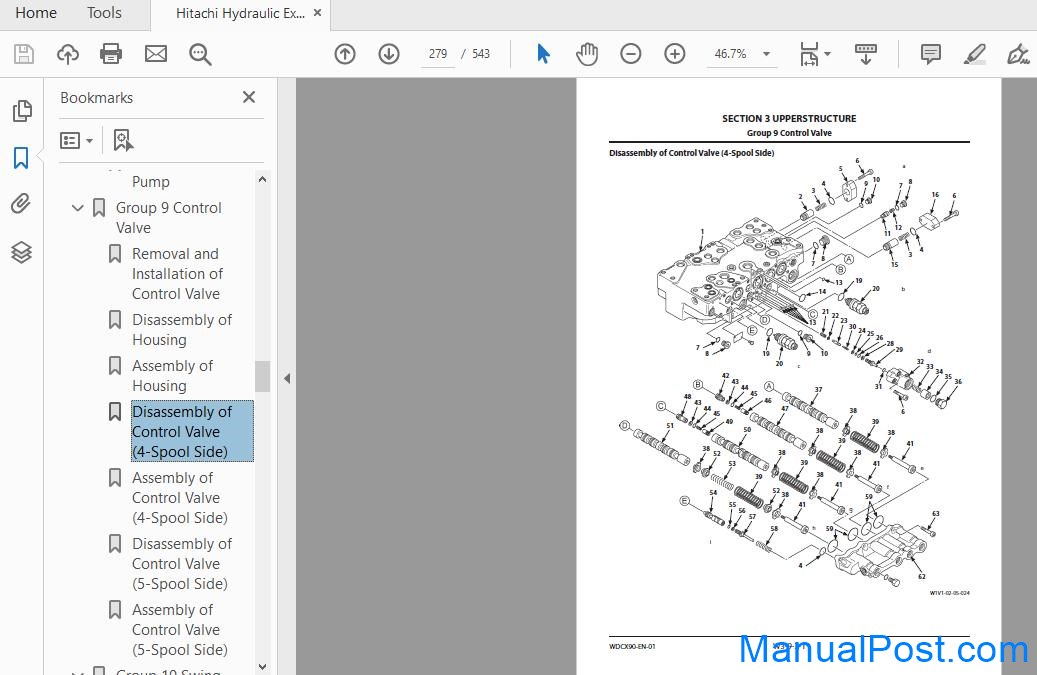Toggle scrolling mode keyboard icon

866,54
